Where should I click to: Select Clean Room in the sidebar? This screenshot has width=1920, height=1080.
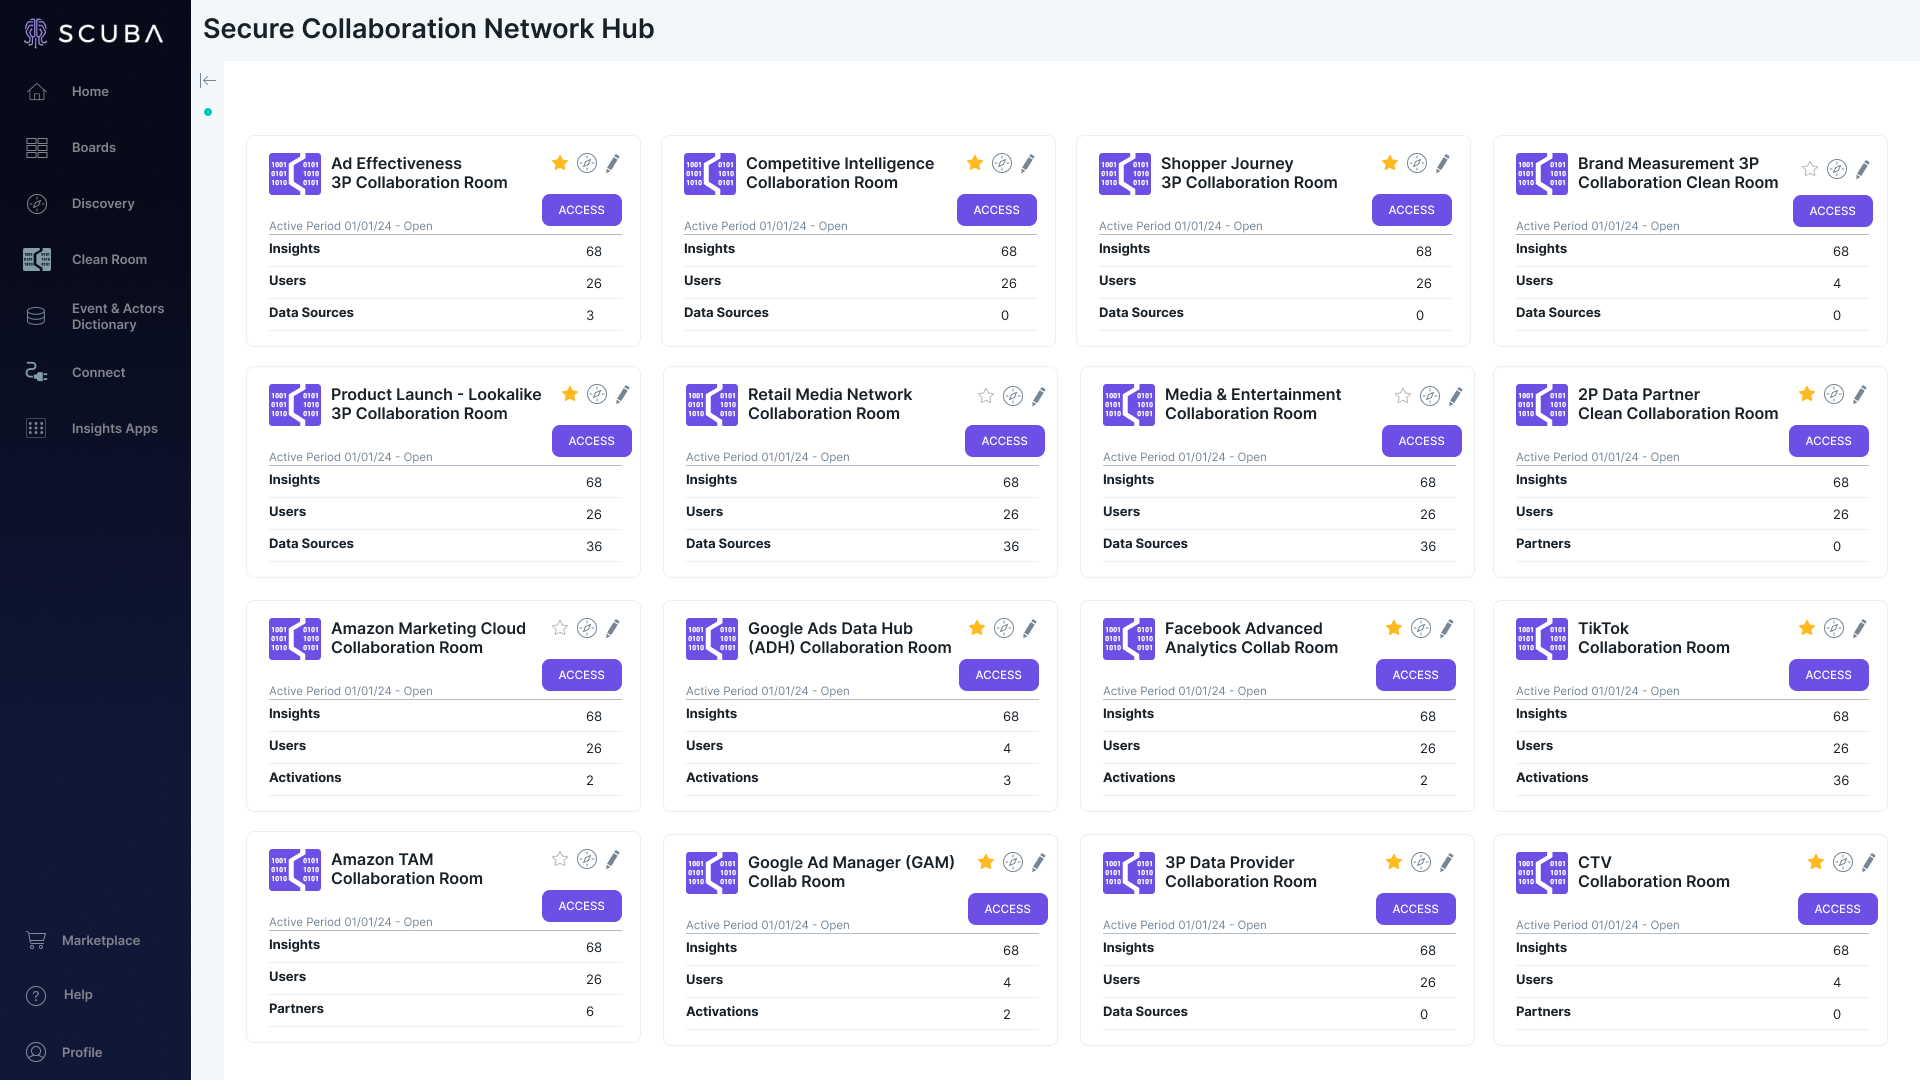[x=109, y=259]
